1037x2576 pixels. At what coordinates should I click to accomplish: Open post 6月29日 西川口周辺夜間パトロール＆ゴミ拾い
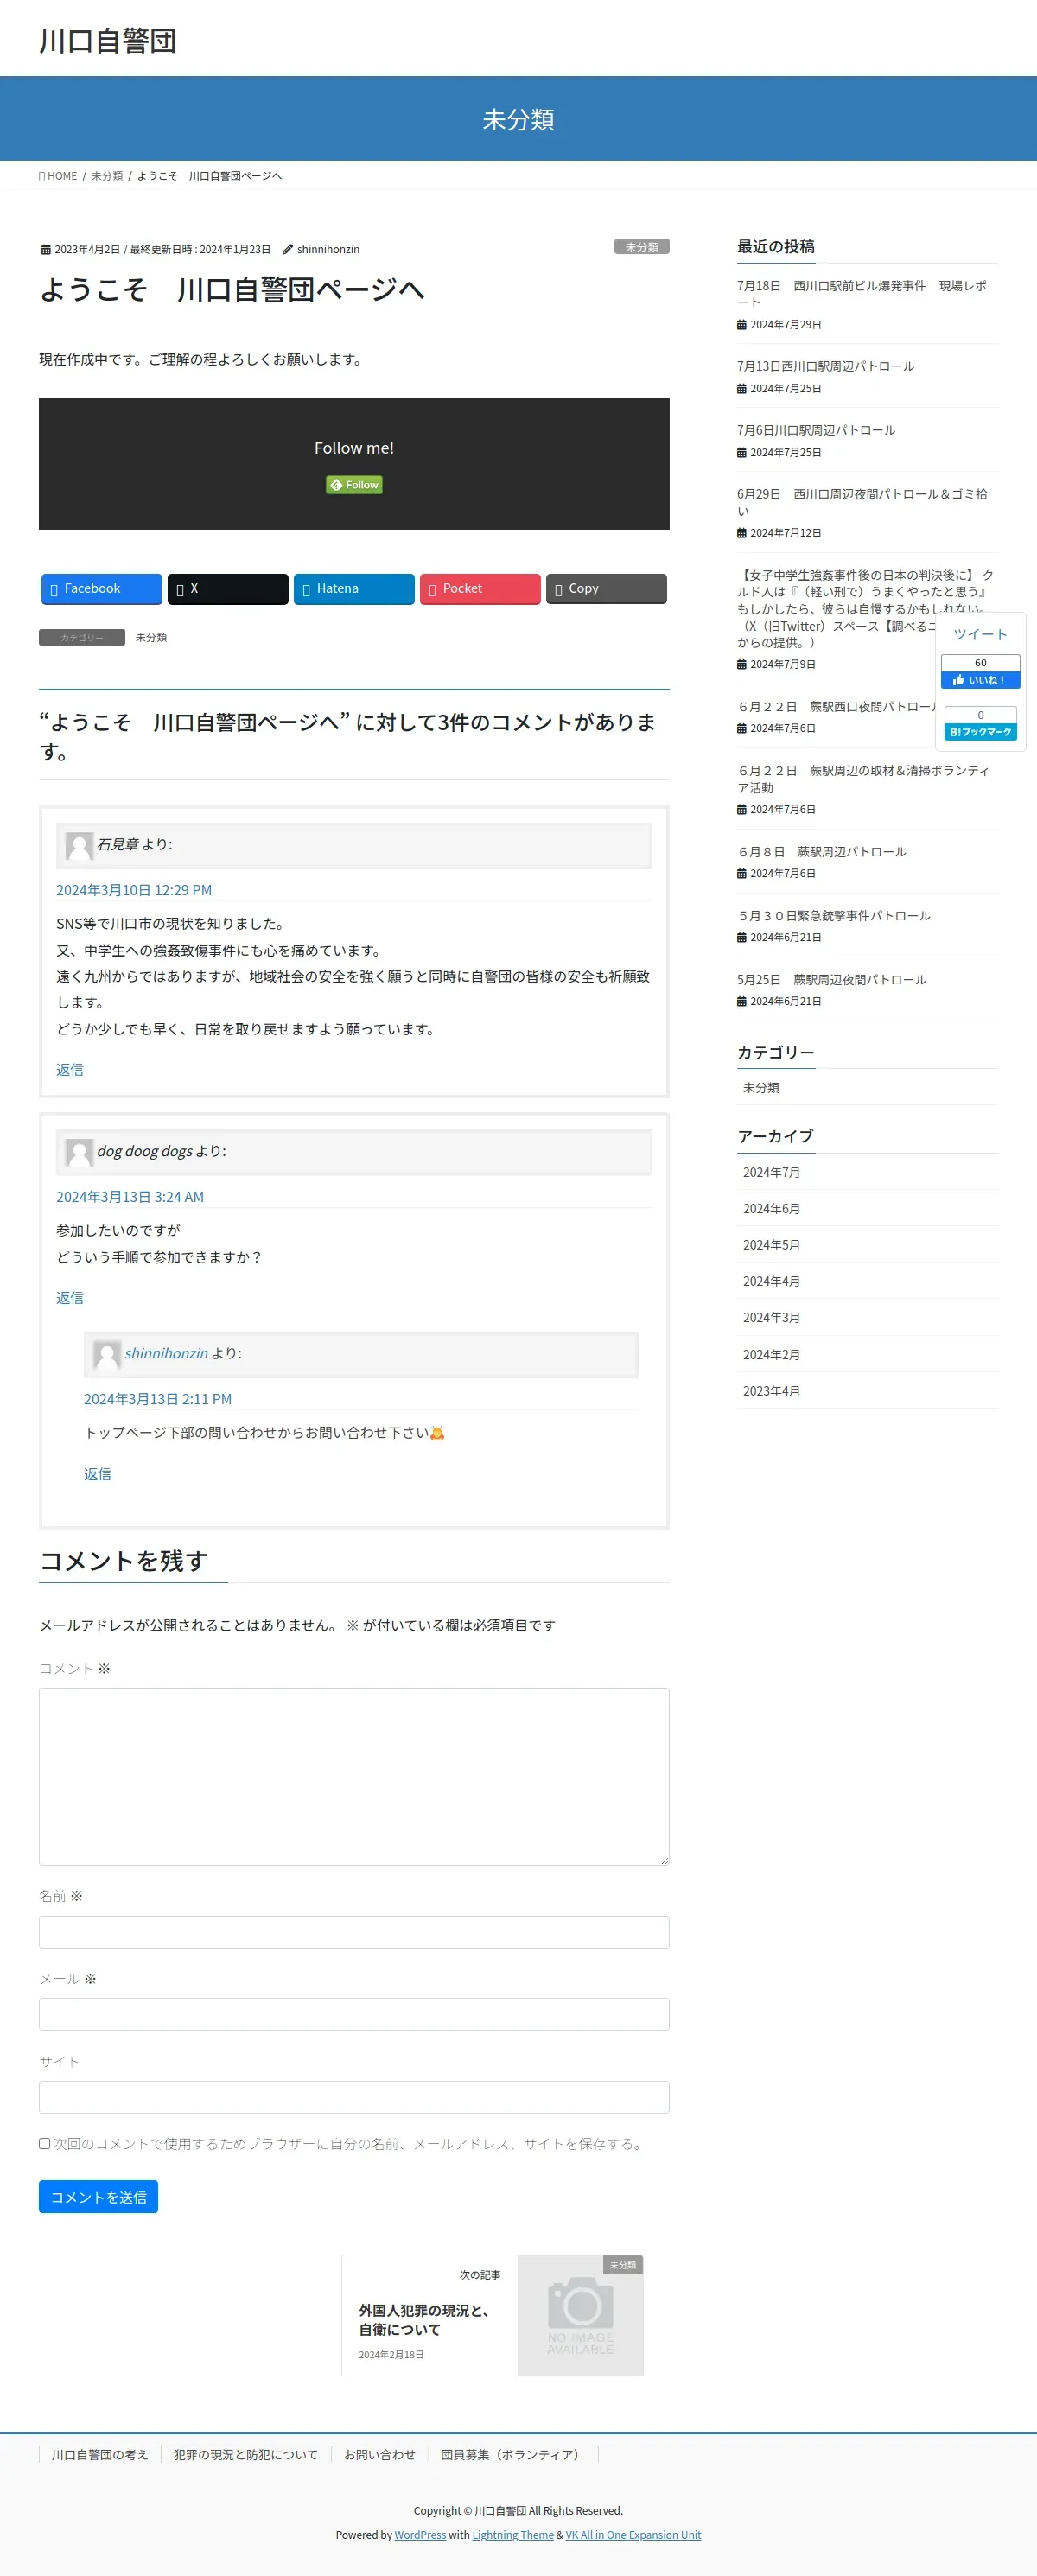coord(862,502)
